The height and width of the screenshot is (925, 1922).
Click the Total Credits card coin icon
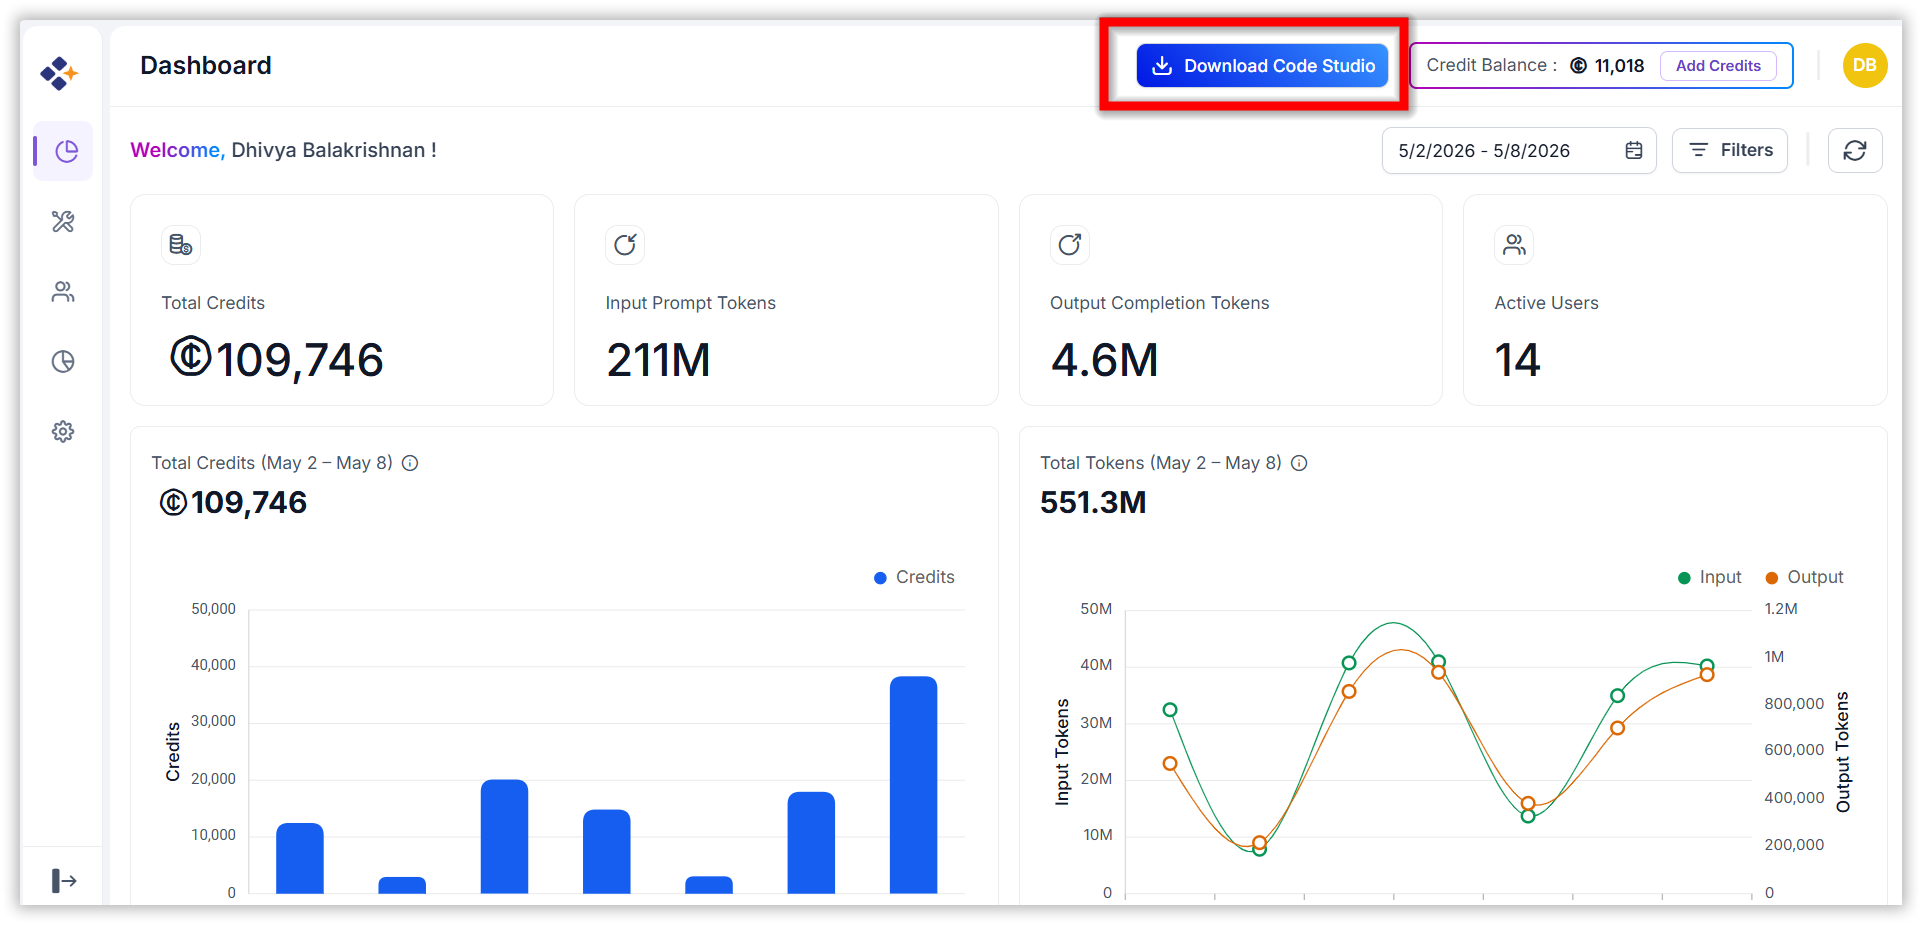[x=181, y=245]
